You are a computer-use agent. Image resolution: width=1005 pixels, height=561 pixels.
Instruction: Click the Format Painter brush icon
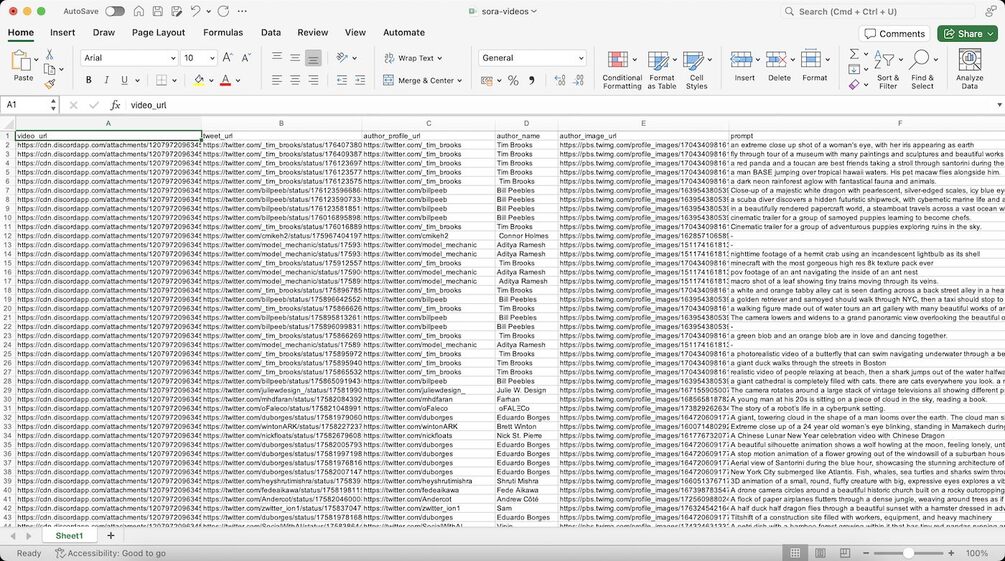(49, 84)
